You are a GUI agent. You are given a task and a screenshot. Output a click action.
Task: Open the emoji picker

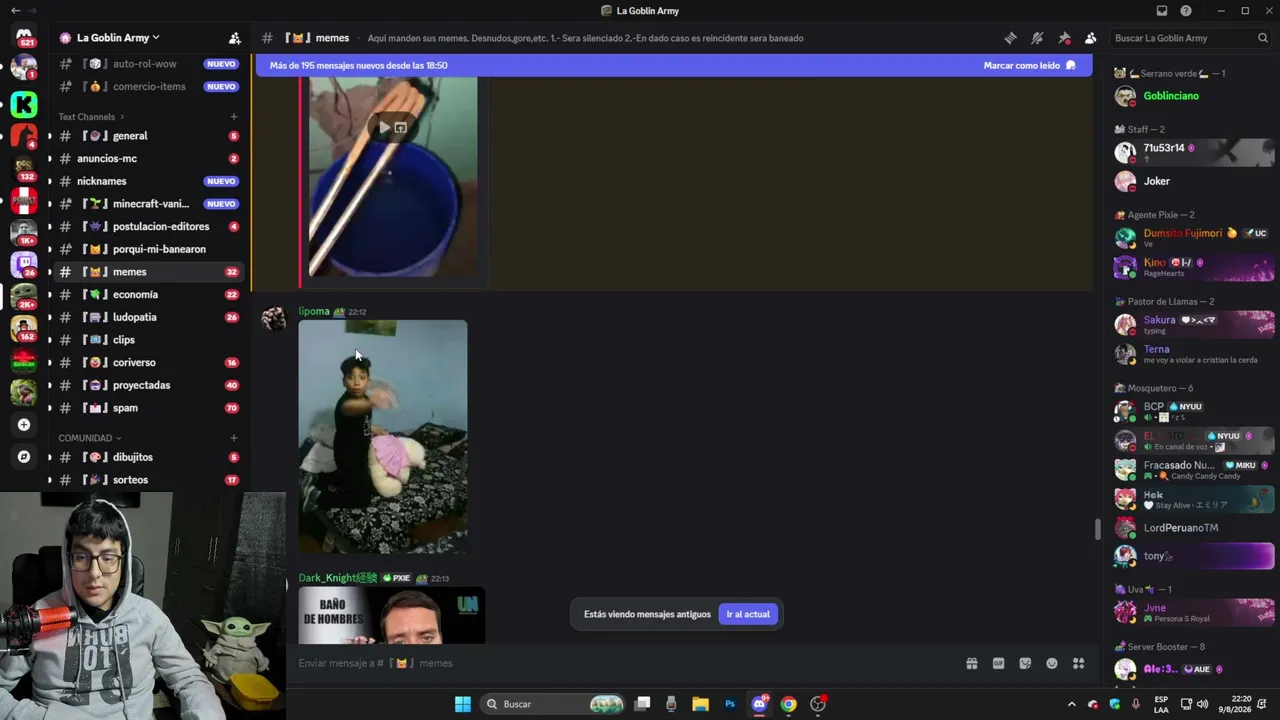coord(1052,663)
